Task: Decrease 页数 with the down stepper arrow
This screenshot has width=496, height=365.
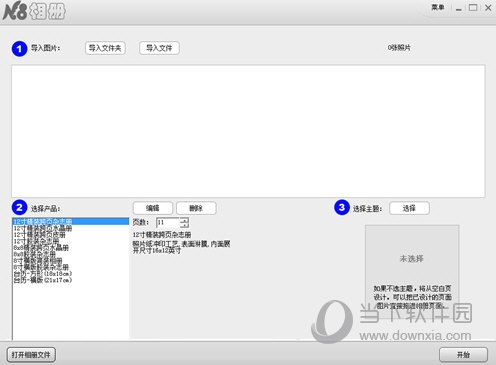Action: tap(184, 225)
